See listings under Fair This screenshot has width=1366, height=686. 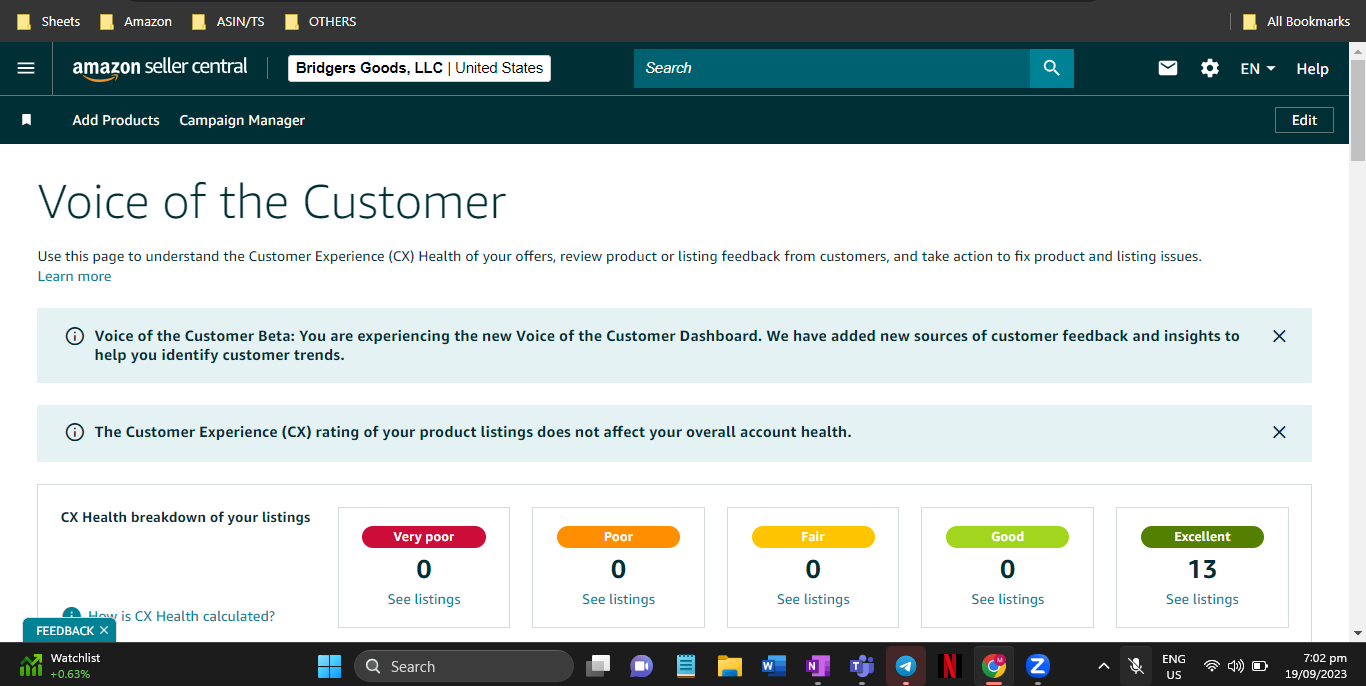point(813,599)
